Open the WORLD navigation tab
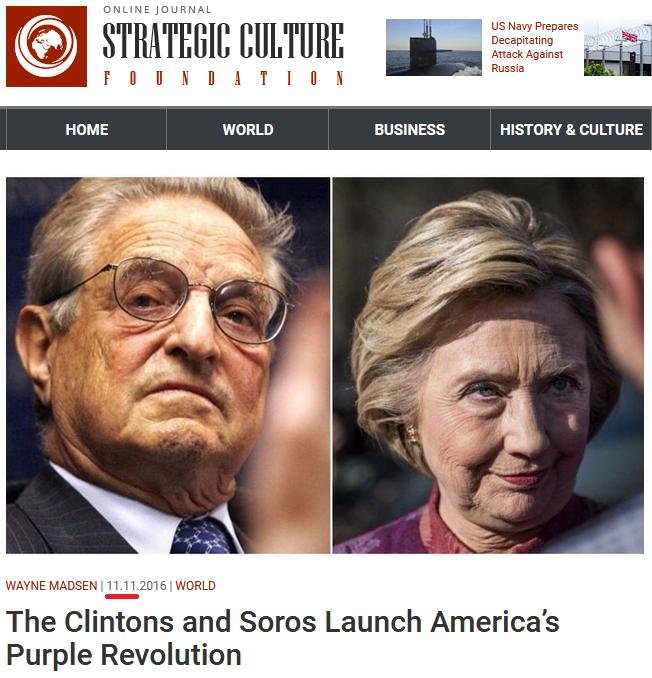Viewport: 652px width, 678px height. [248, 130]
